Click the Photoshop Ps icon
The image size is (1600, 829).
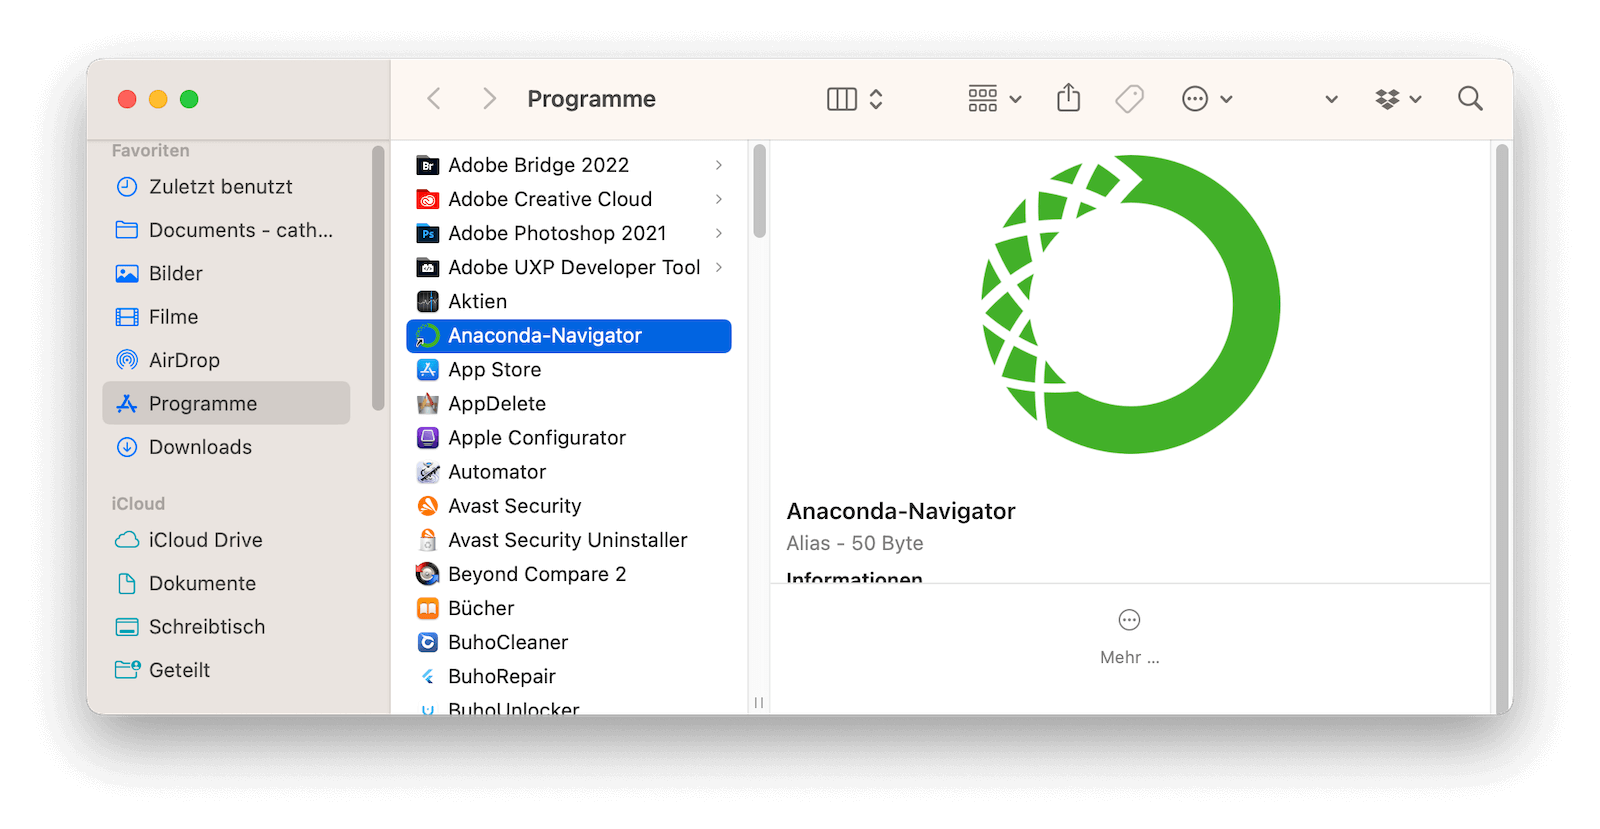(428, 233)
